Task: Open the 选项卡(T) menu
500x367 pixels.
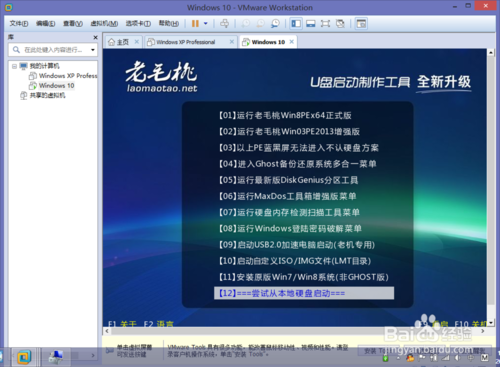Action: (x=138, y=23)
